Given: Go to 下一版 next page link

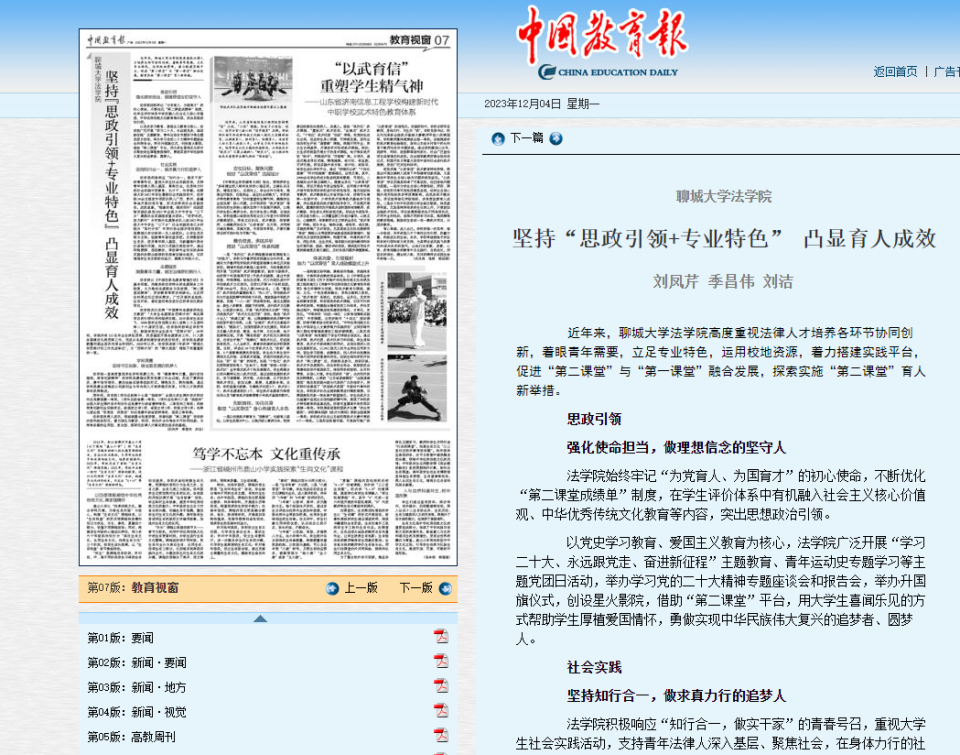Looking at the screenshot, I should [416, 588].
